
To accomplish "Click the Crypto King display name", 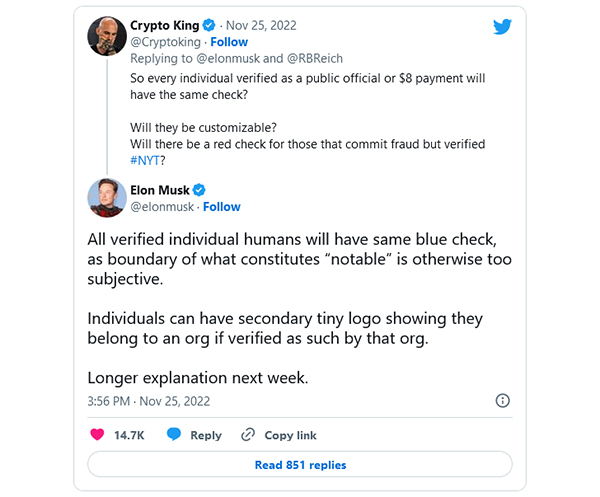I will [x=164, y=25].
